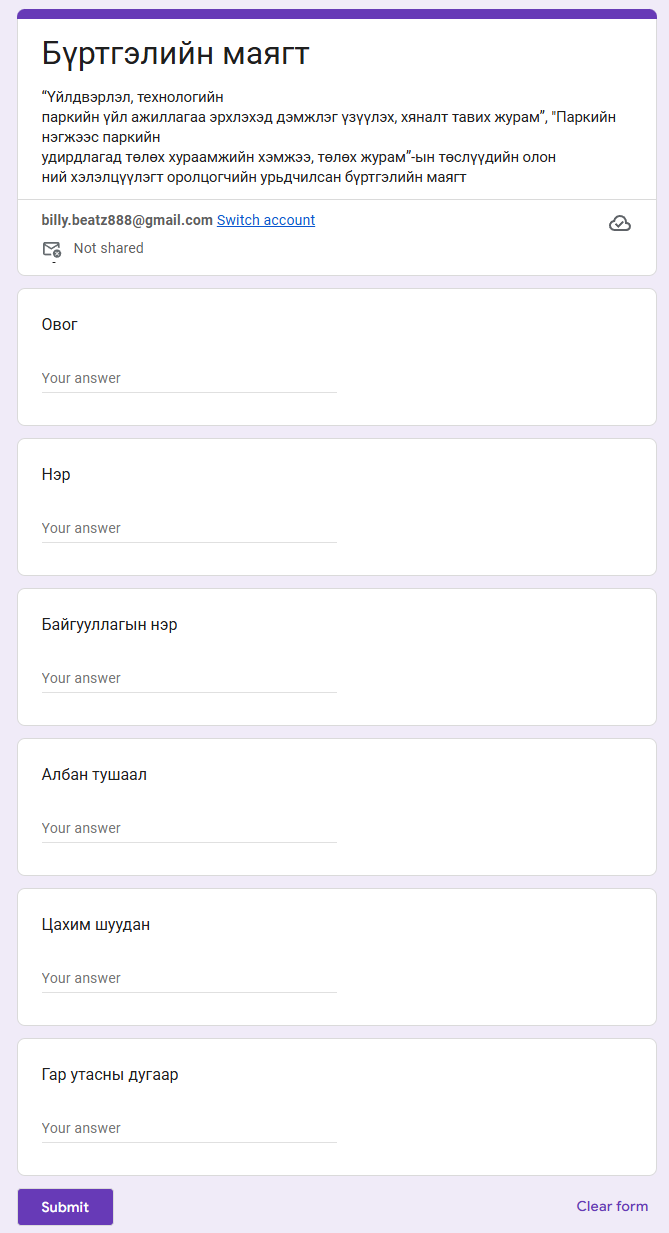Viewport: 669px width, 1233px height.
Task: Click the Нэр question label
Action: click(x=56, y=475)
